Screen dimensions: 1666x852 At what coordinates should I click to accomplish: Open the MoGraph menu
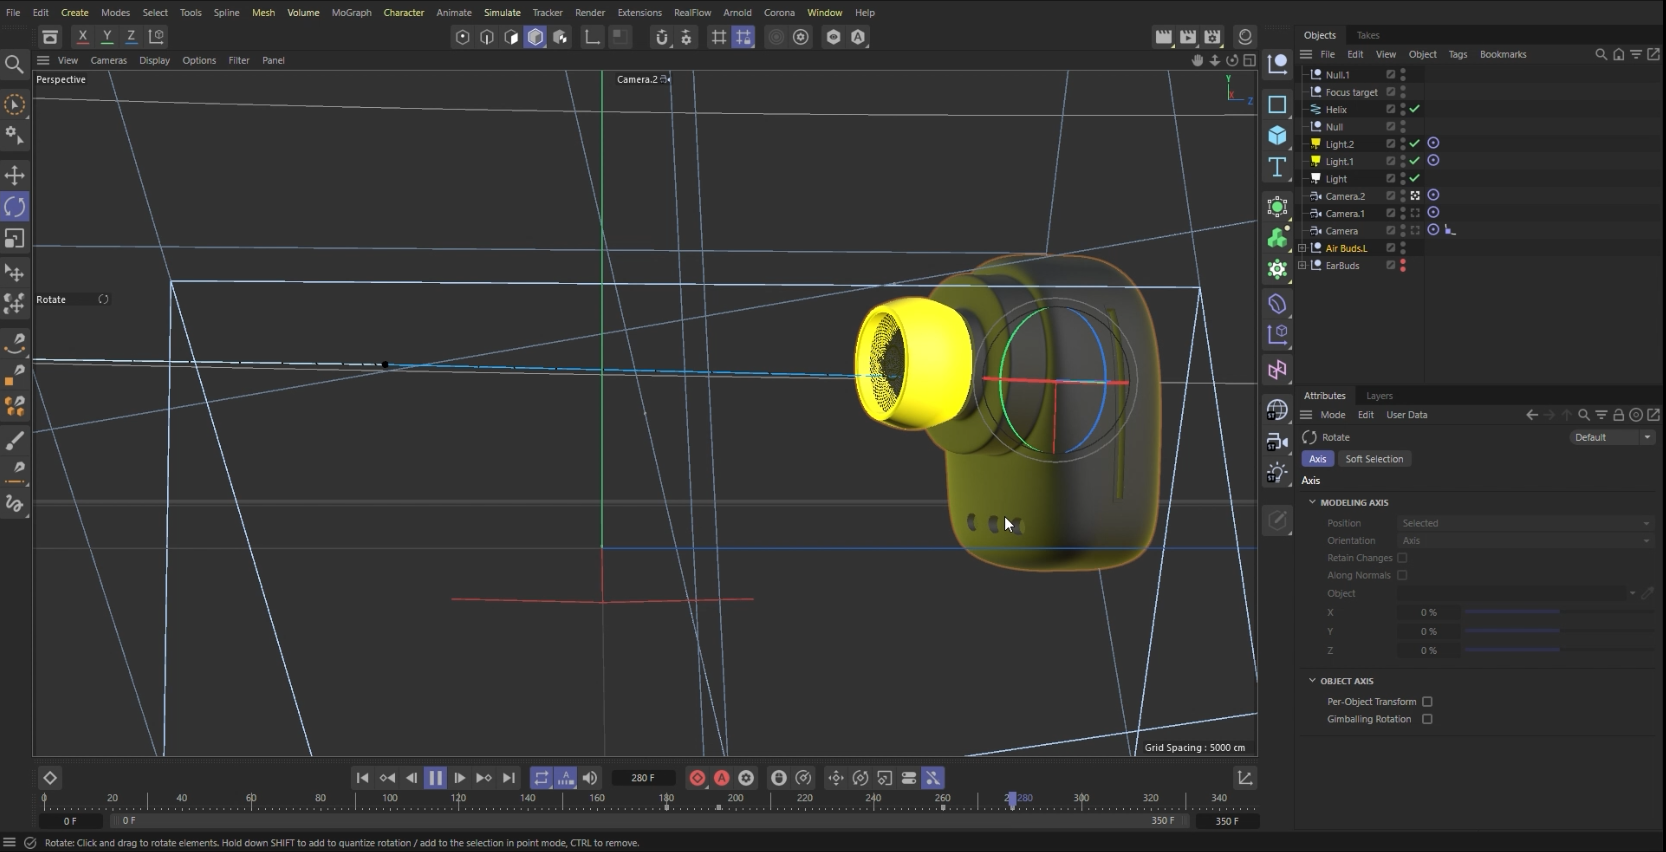[351, 12]
